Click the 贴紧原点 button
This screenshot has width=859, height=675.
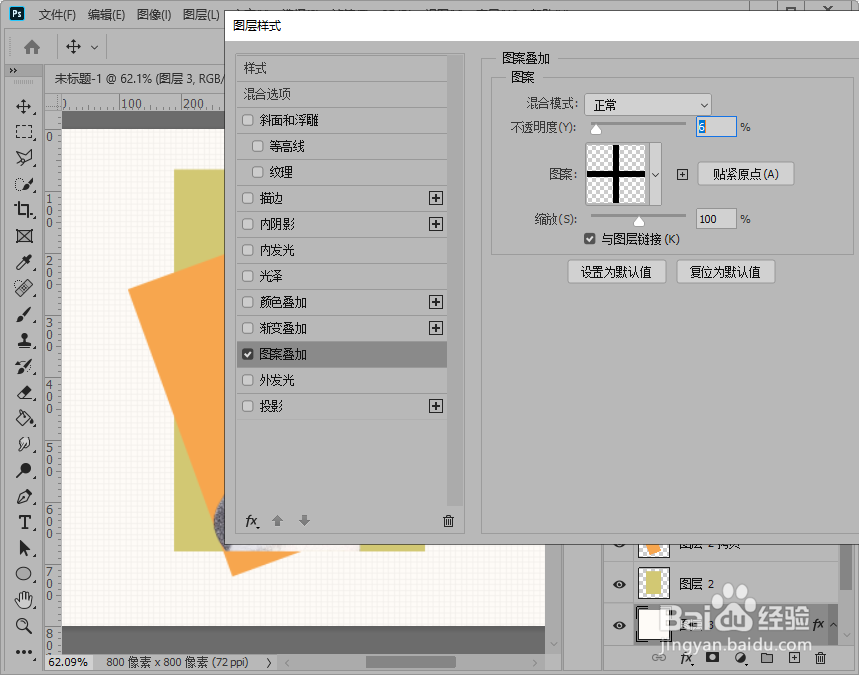[745, 173]
